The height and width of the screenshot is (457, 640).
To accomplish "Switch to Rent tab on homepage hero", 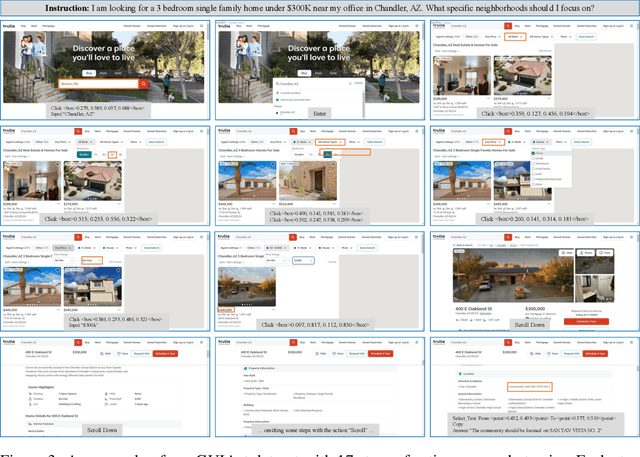I will (x=102, y=73).
